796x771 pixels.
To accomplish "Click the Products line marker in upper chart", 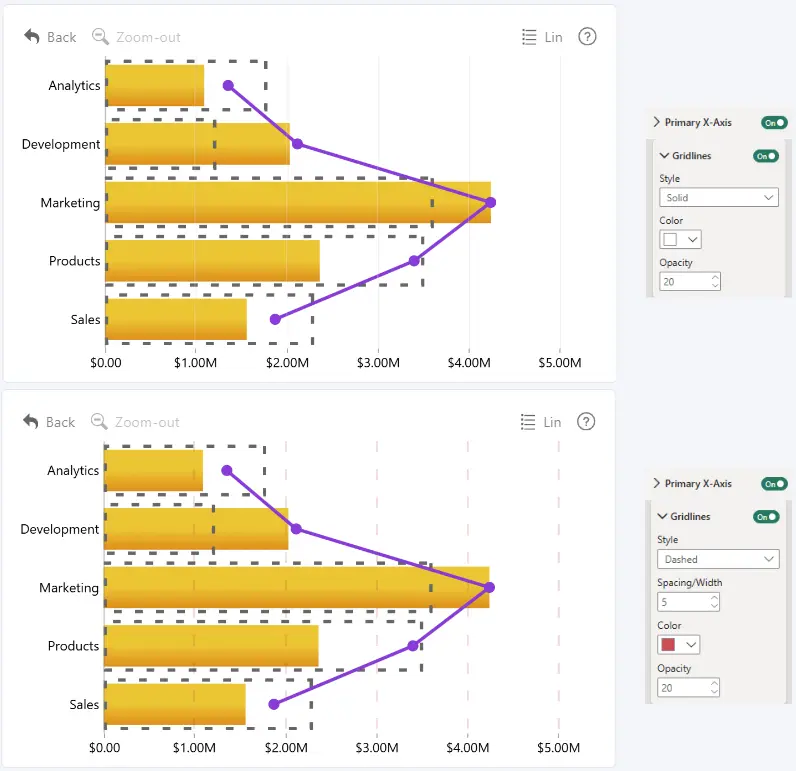I will click(414, 261).
